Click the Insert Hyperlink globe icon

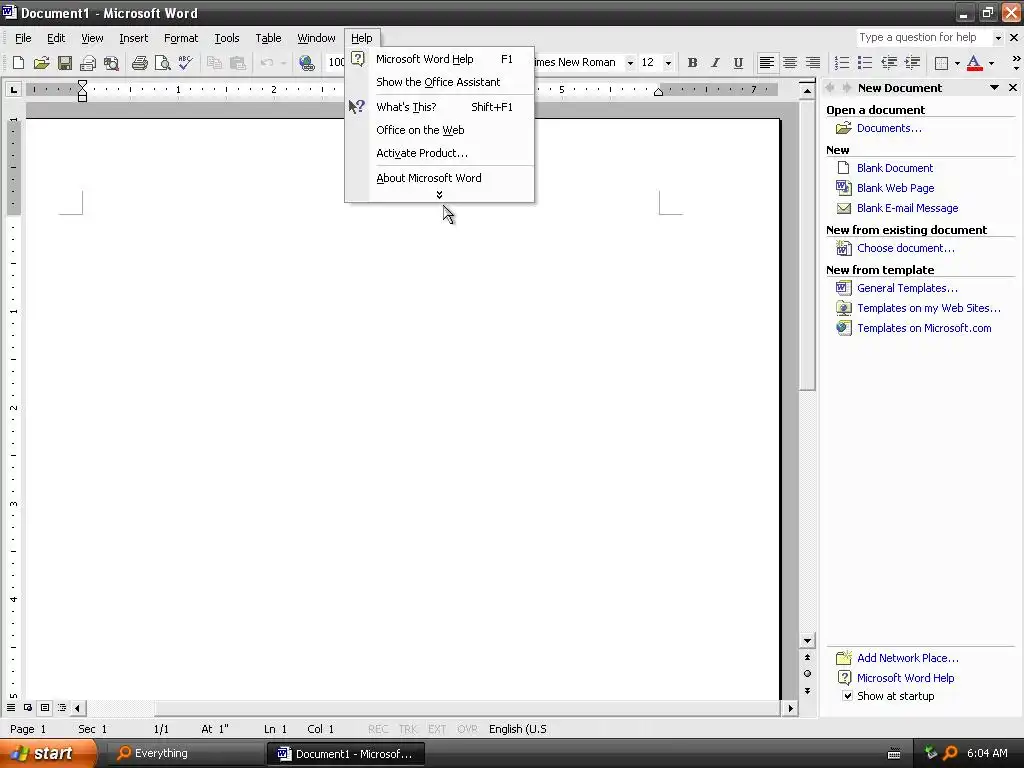click(306, 63)
